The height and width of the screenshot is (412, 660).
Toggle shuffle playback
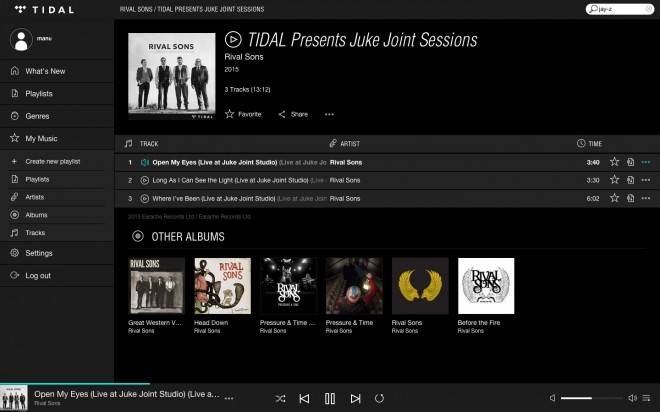(280, 398)
